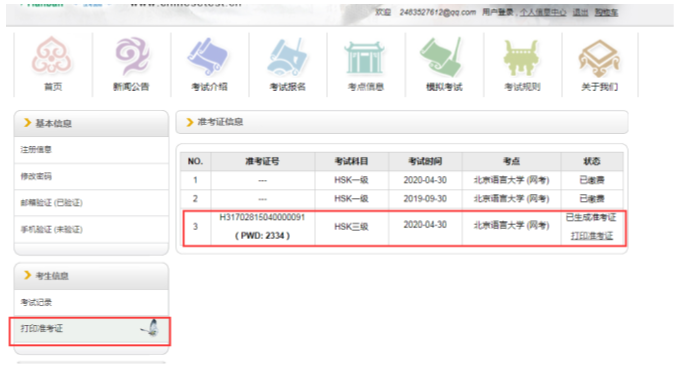
Task: Click 个人信息中心 link at top
Action: [543, 12]
